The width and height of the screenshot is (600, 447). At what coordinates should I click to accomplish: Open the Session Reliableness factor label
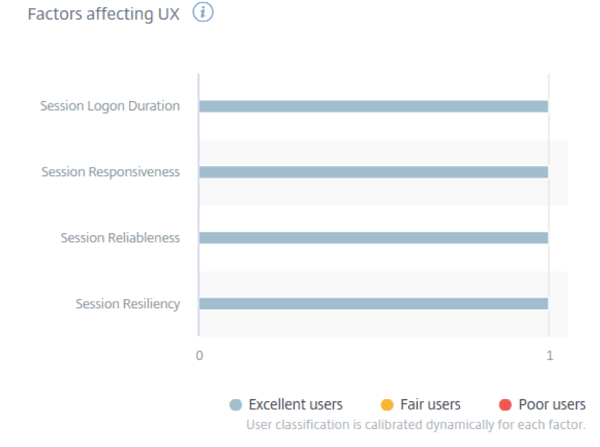(x=120, y=238)
